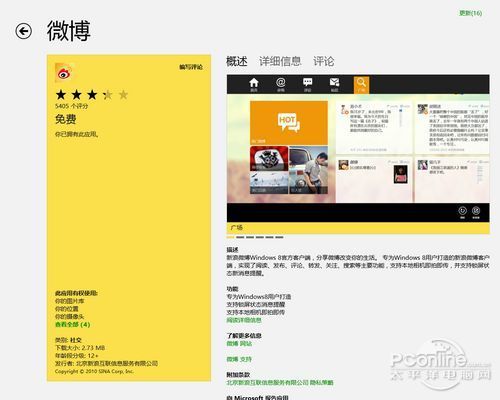The width and height of the screenshot is (500, 400).
Task: Open the 查看全部 (4) permissions link
Action: [73, 324]
